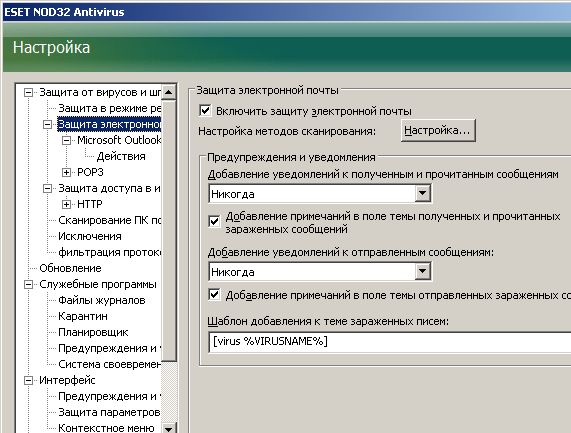The height and width of the screenshot is (433, 571).
Task: Select Контекстное меню tree item
Action: pyautogui.click(x=106, y=428)
